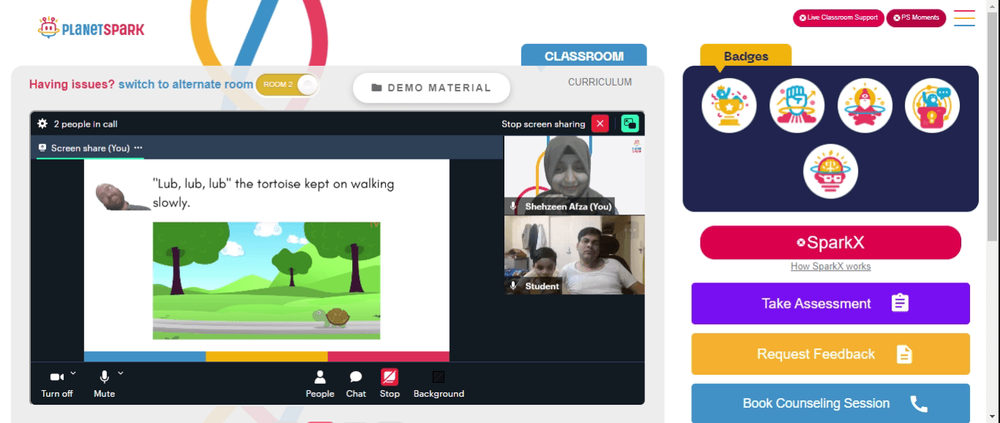The height and width of the screenshot is (423, 1000).
Task: Select Shehzeen Afza video tile
Action: click(x=574, y=175)
